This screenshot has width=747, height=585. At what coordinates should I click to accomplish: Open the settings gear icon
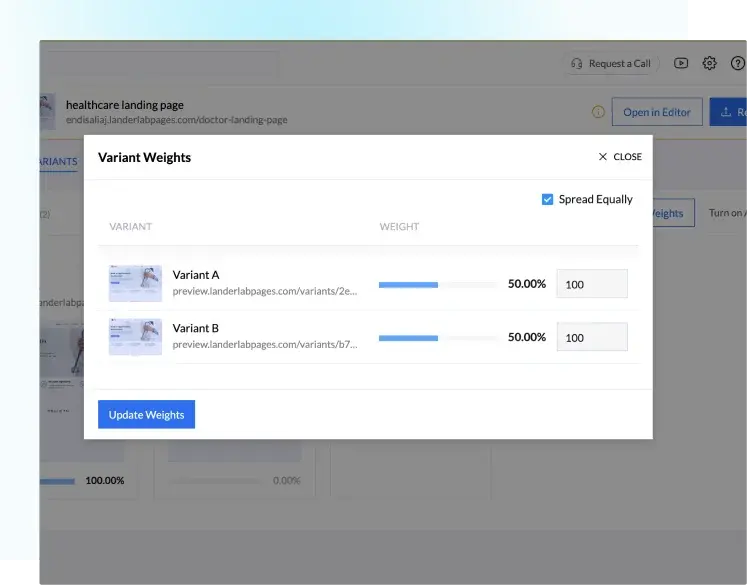(x=709, y=63)
